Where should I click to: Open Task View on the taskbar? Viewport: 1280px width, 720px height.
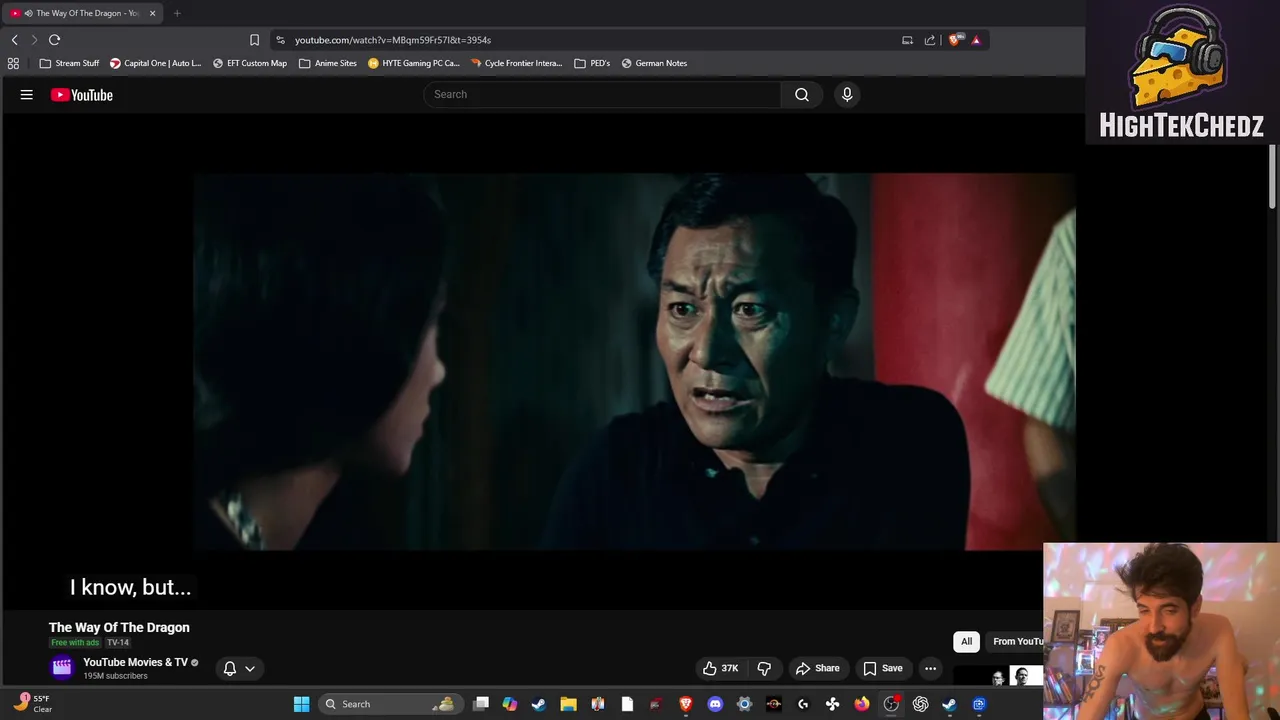[481, 704]
